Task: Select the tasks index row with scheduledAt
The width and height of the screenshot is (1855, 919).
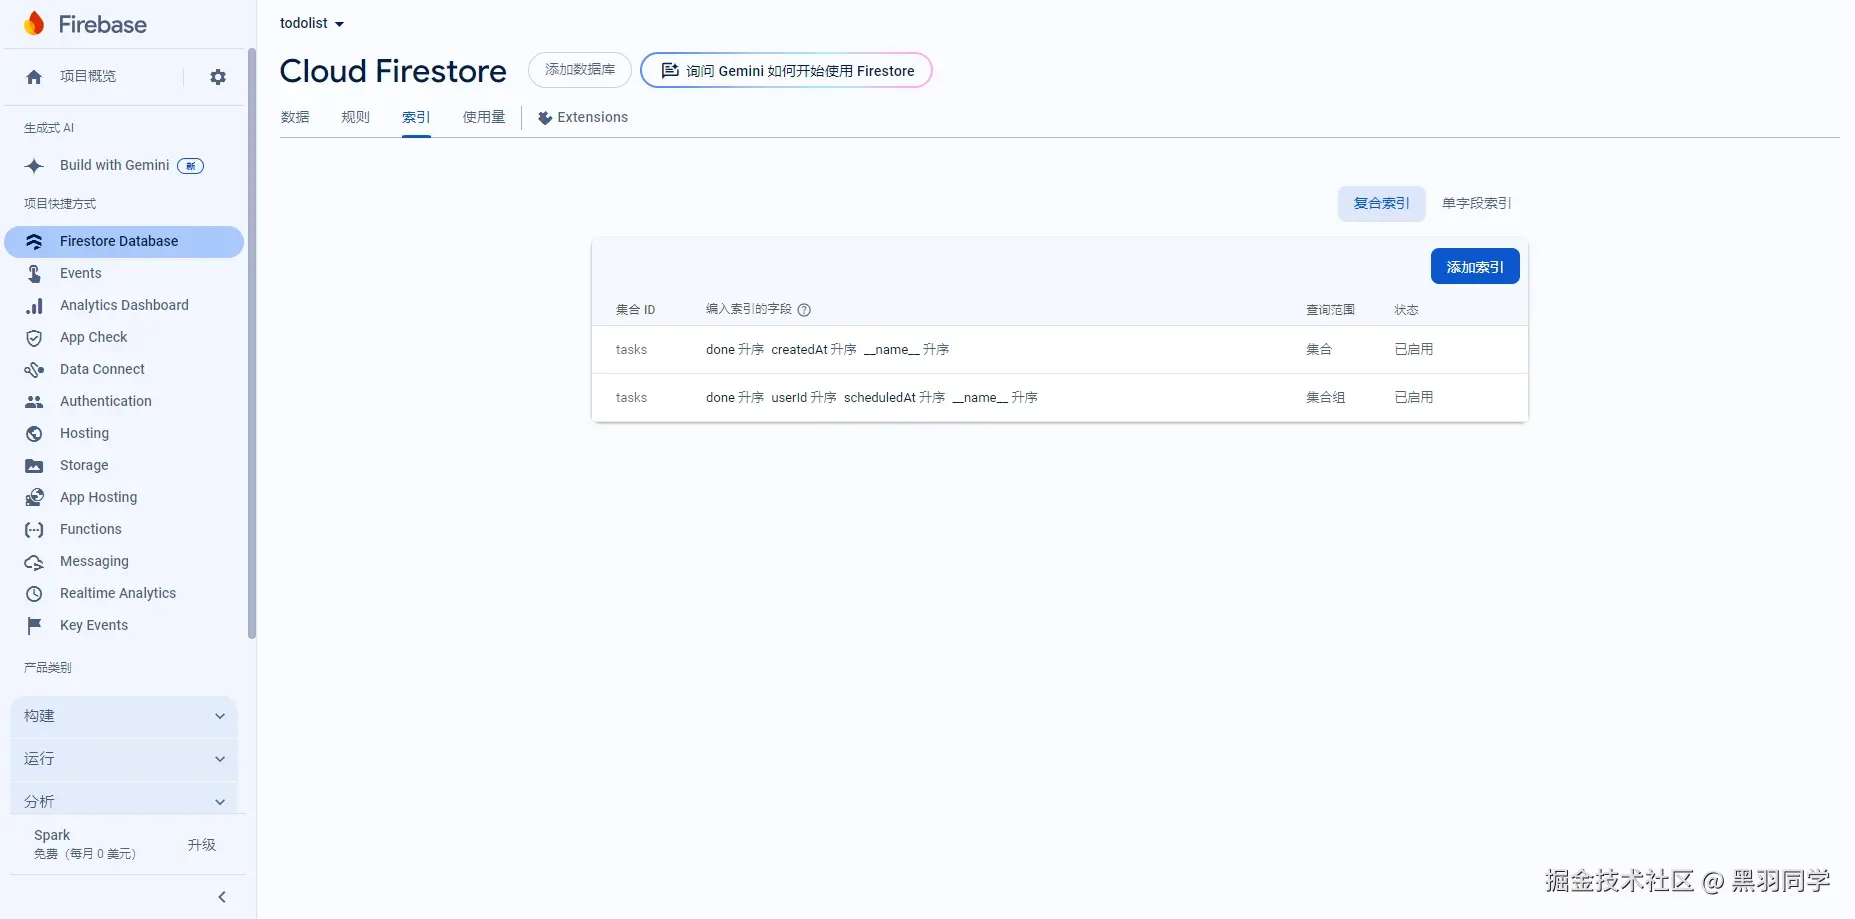Action: click(1060, 398)
